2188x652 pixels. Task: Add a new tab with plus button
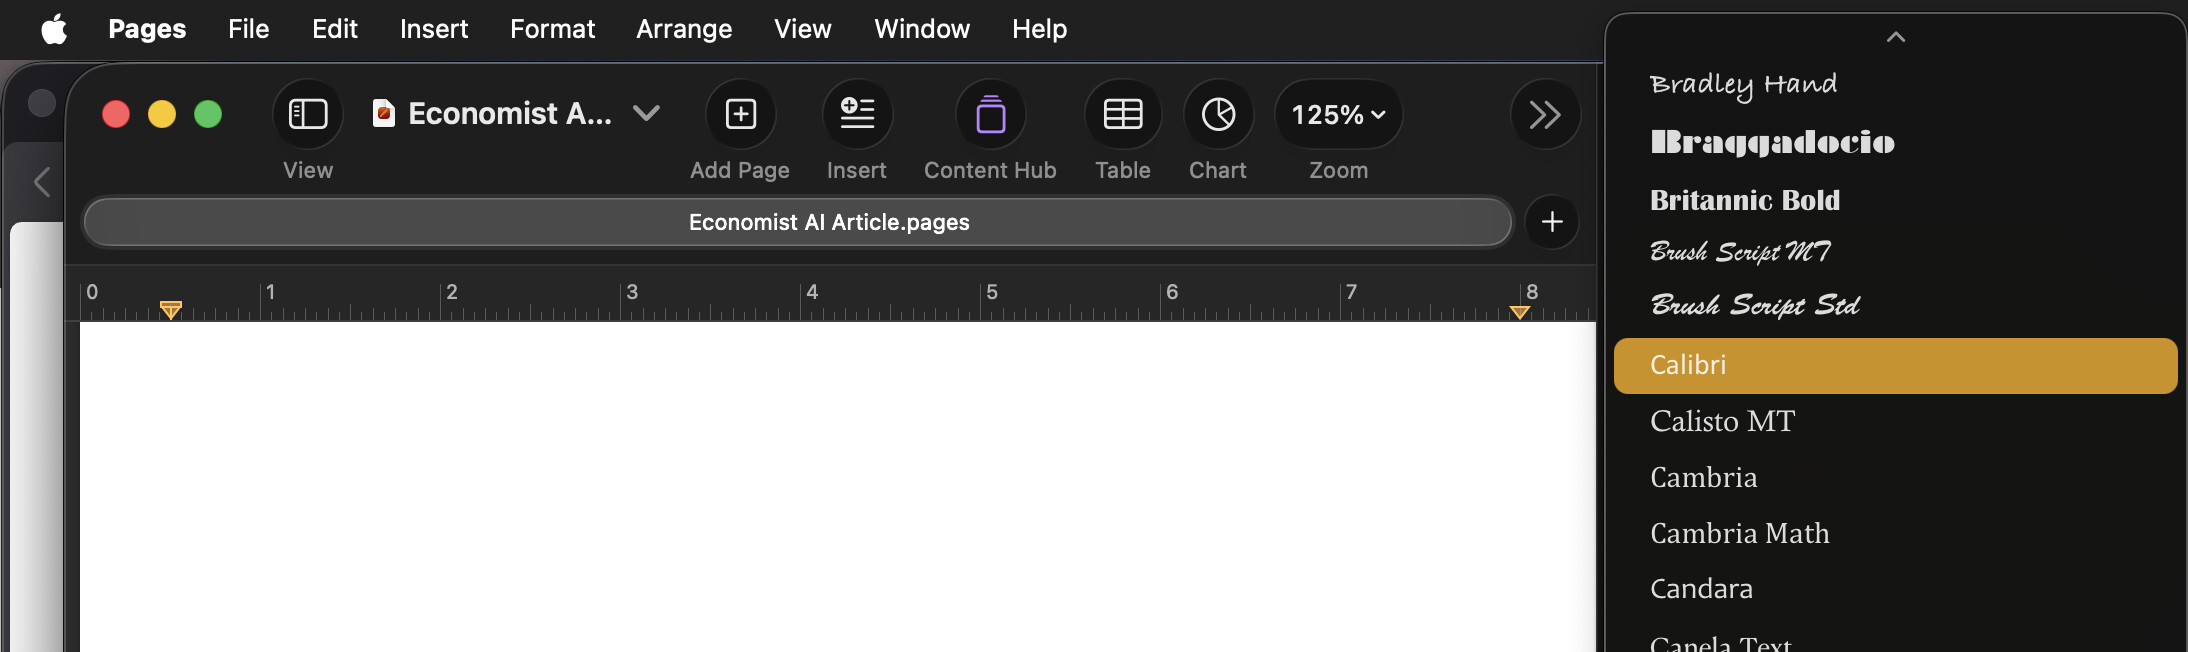point(1552,222)
